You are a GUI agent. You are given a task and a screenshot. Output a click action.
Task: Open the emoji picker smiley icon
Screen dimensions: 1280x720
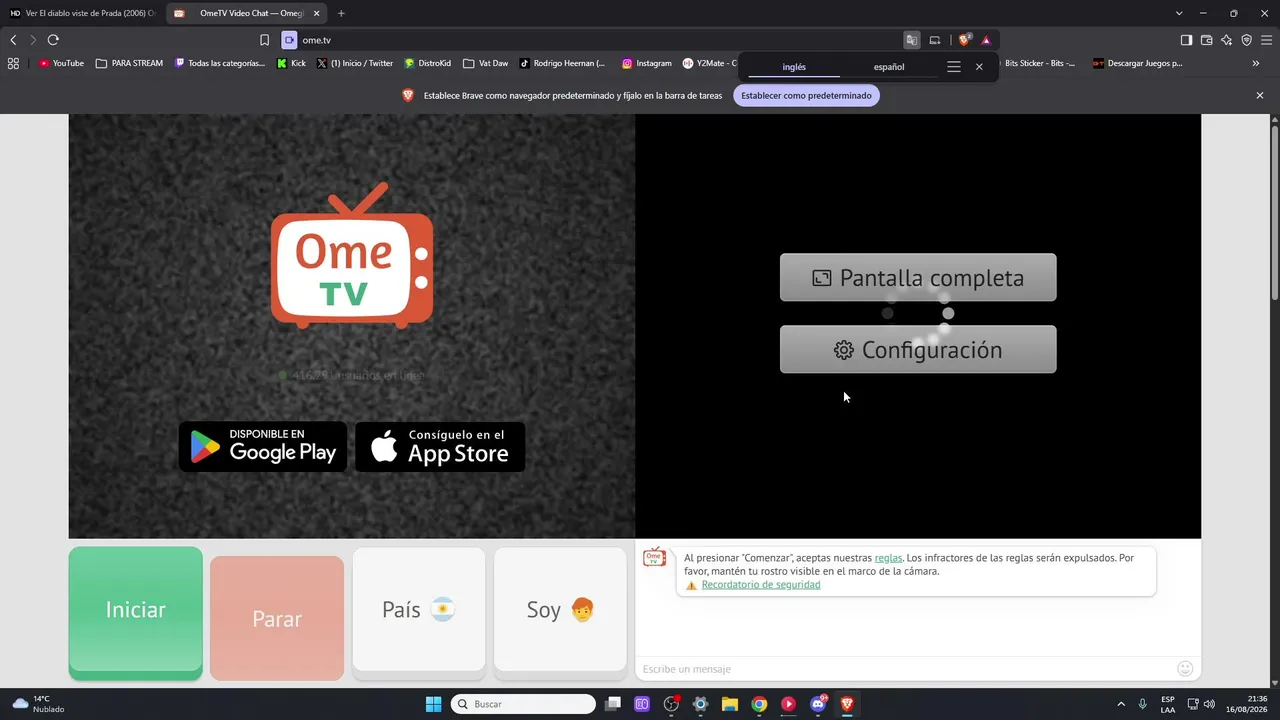tap(1185, 669)
